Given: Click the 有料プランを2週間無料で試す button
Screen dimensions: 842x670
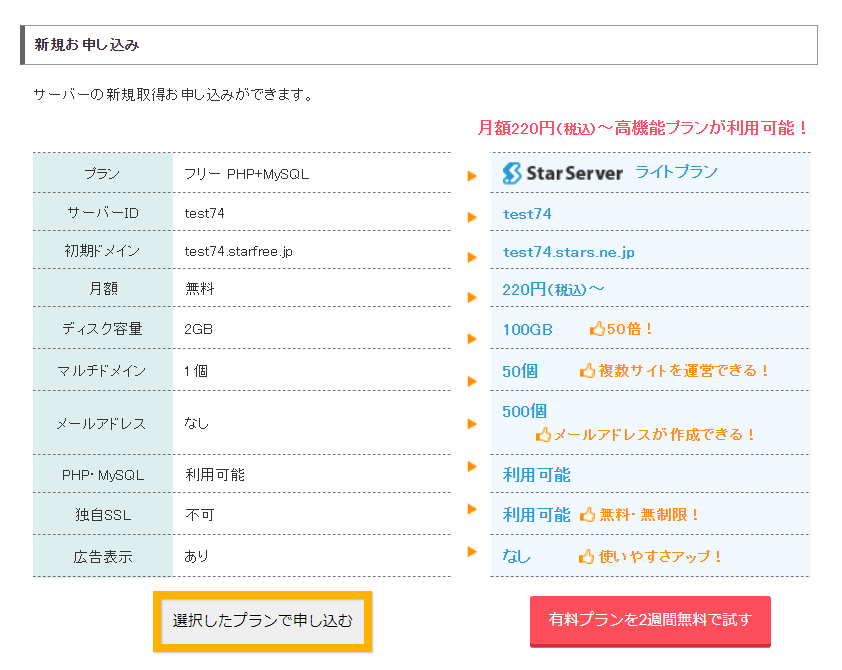Looking at the screenshot, I should (x=650, y=620).
